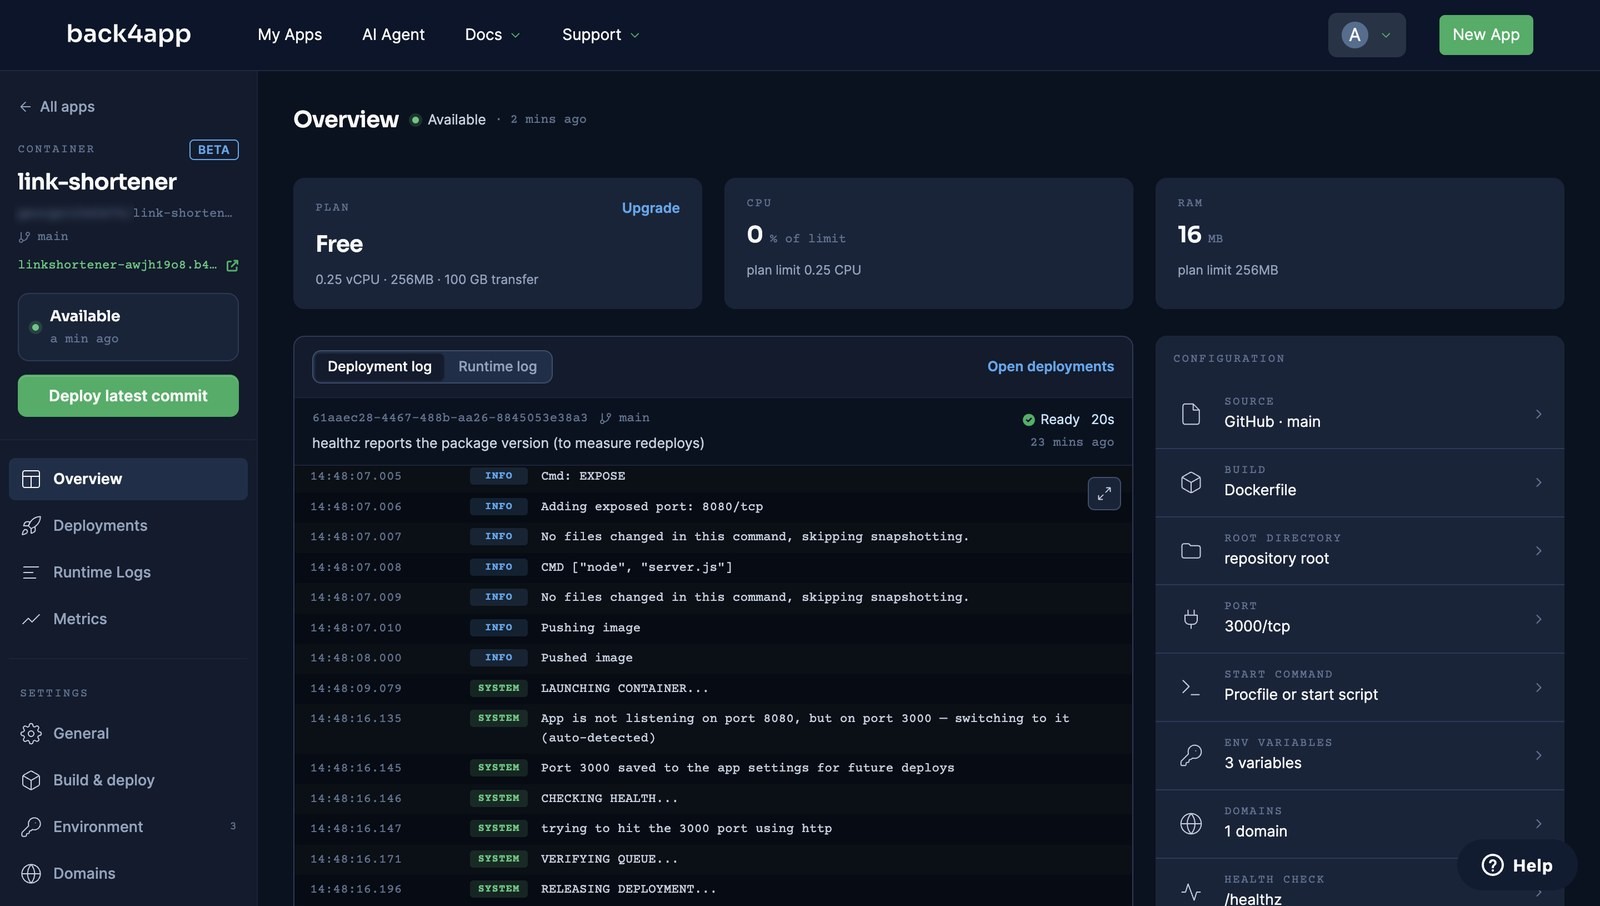Image resolution: width=1600 pixels, height=906 pixels.
Task: Click the Available status card in sidebar
Action: [128, 327]
